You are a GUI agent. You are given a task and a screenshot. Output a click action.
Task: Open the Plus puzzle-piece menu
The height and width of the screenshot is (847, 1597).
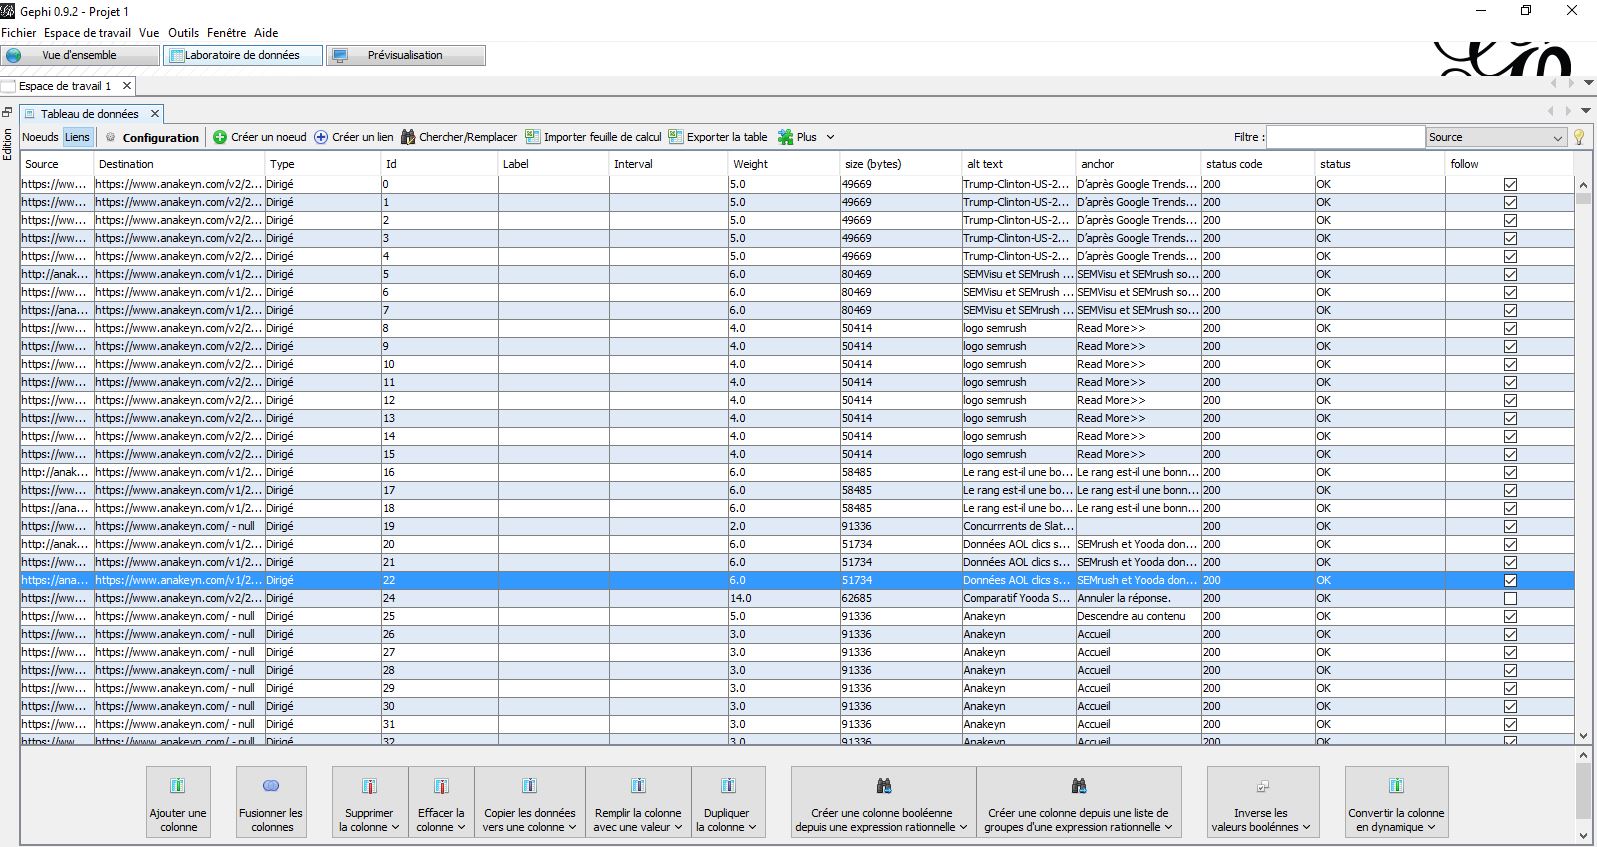click(786, 137)
